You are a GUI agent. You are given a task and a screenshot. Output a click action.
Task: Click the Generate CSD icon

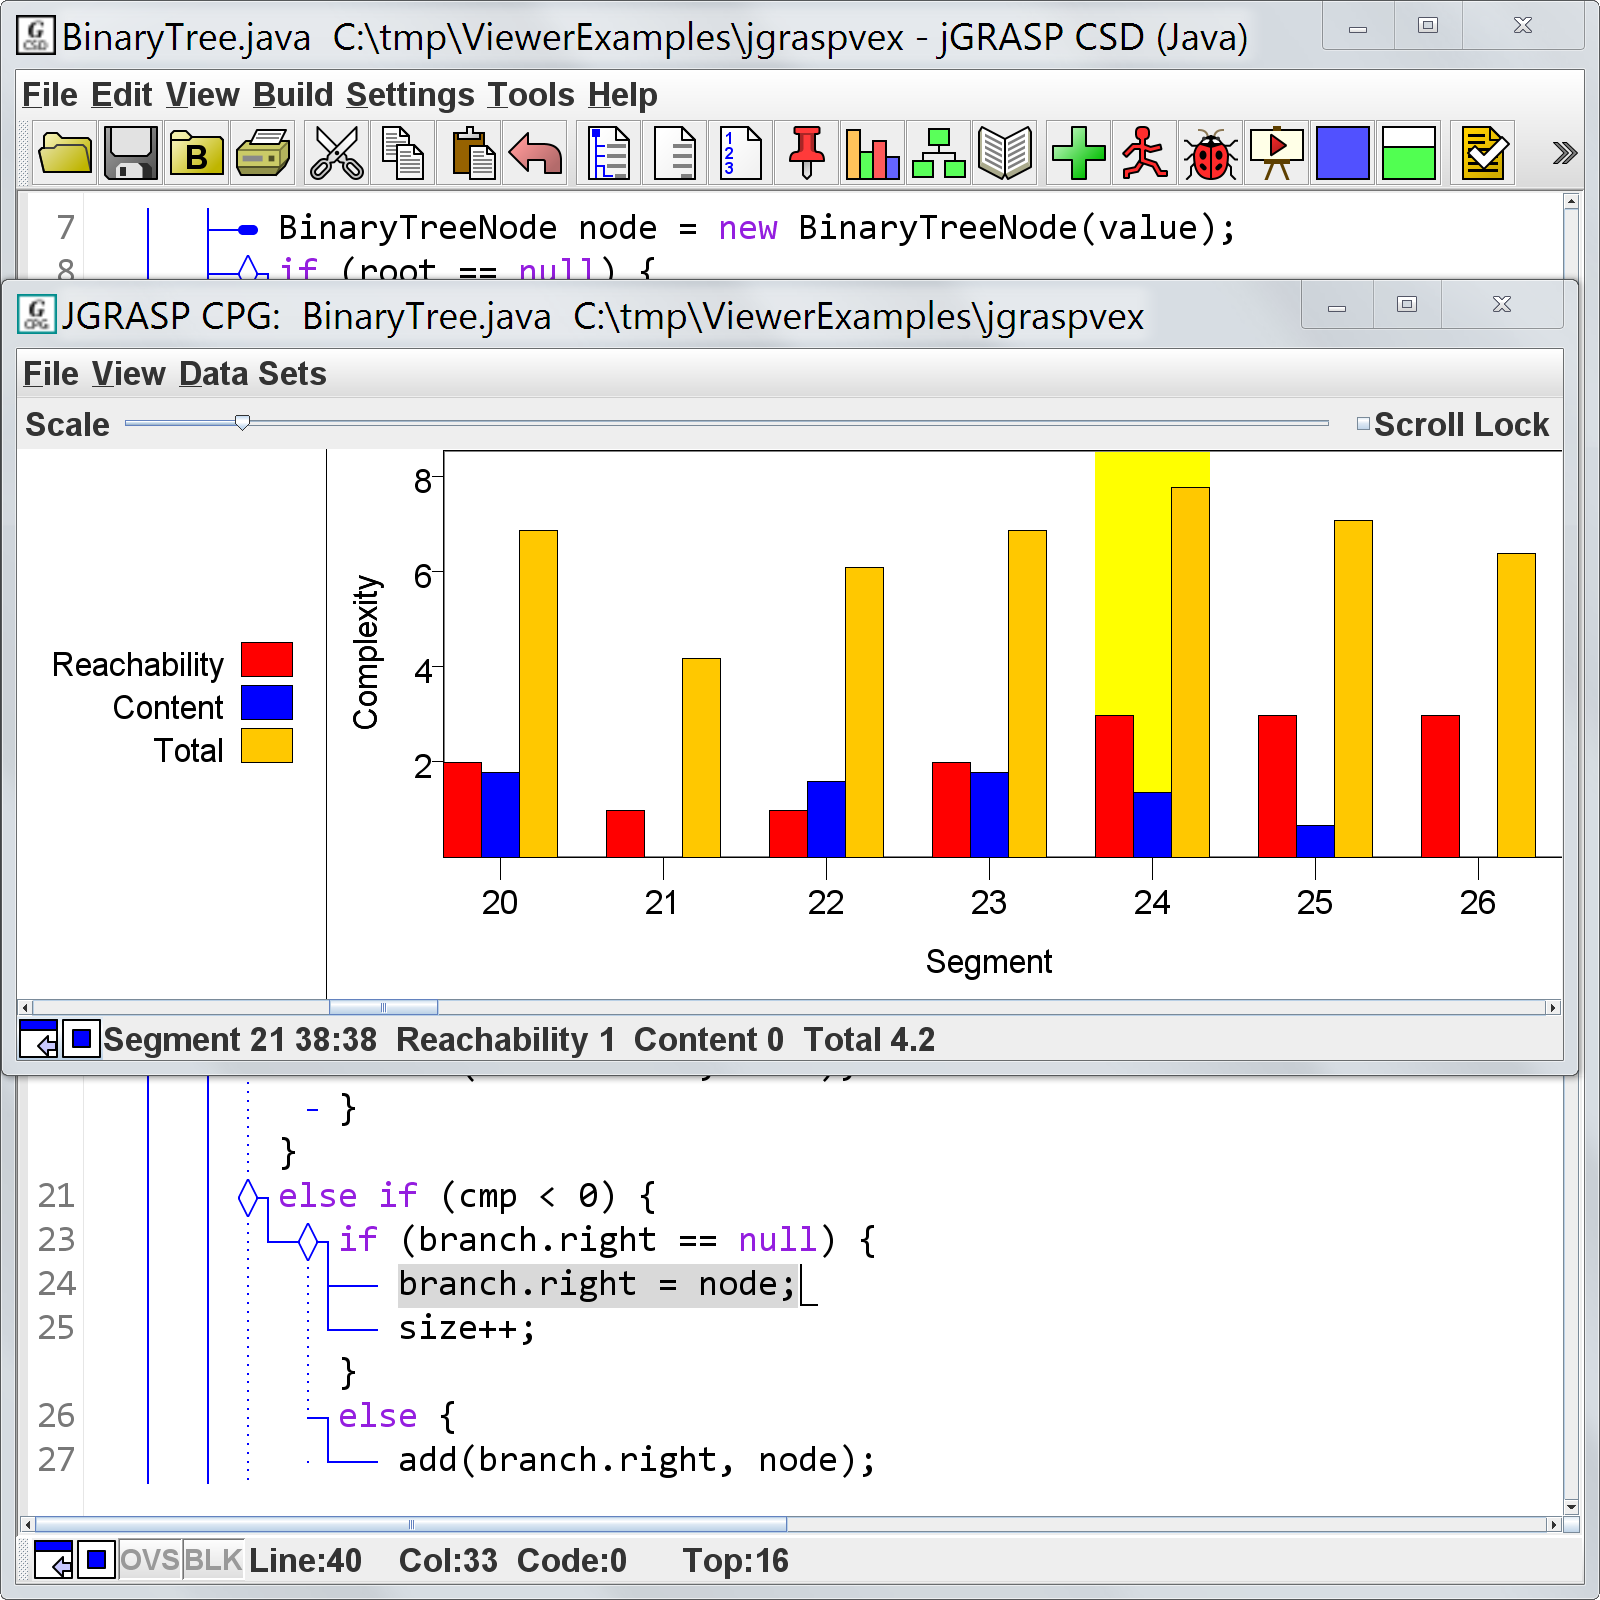(609, 154)
